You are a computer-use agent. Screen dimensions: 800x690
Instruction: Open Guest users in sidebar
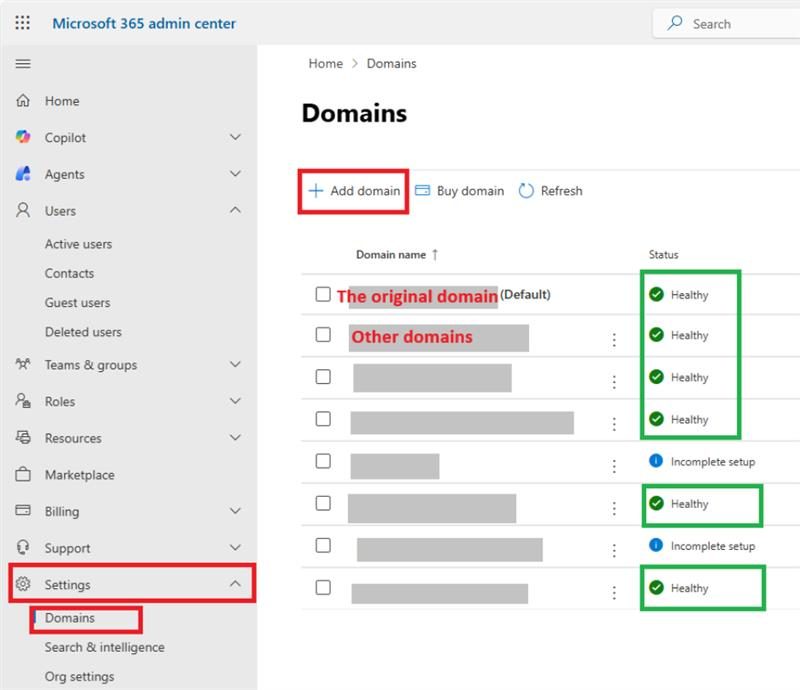[78, 303]
